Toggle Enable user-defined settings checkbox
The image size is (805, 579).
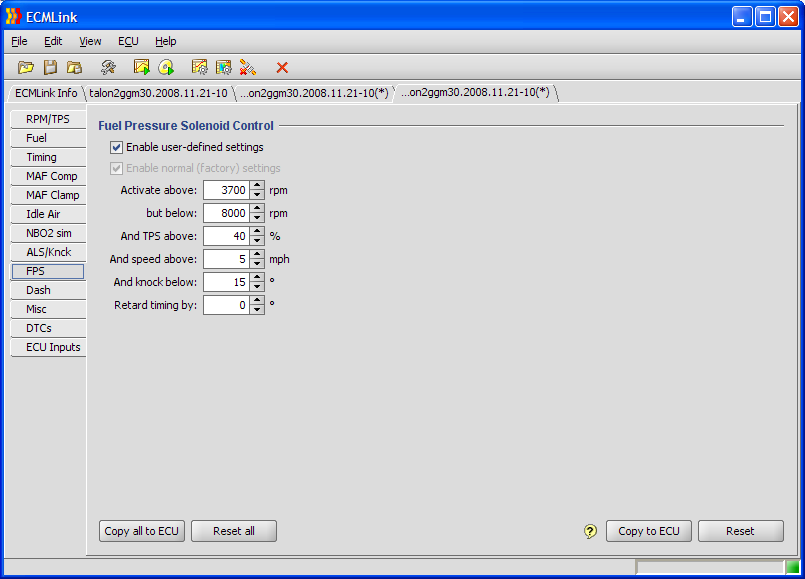pyautogui.click(x=117, y=147)
